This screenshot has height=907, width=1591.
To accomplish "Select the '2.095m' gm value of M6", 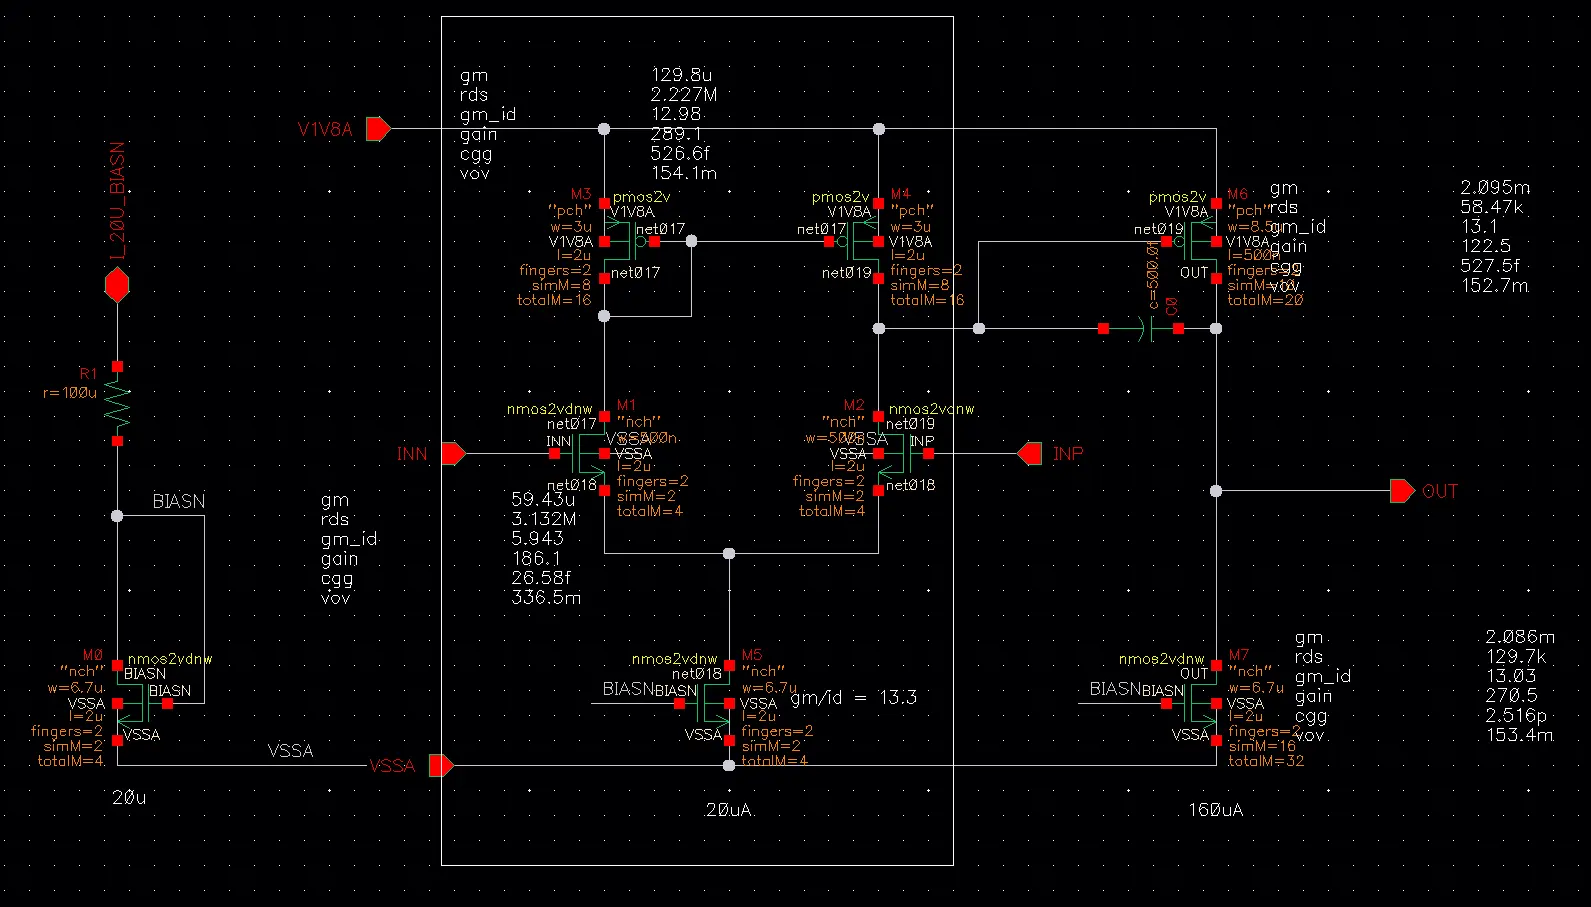I will (x=1495, y=187).
